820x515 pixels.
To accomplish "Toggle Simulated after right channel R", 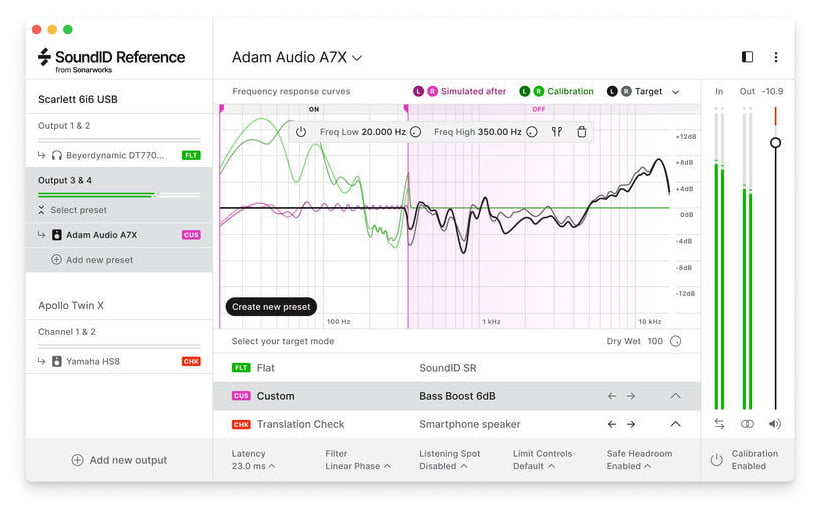I will [432, 91].
